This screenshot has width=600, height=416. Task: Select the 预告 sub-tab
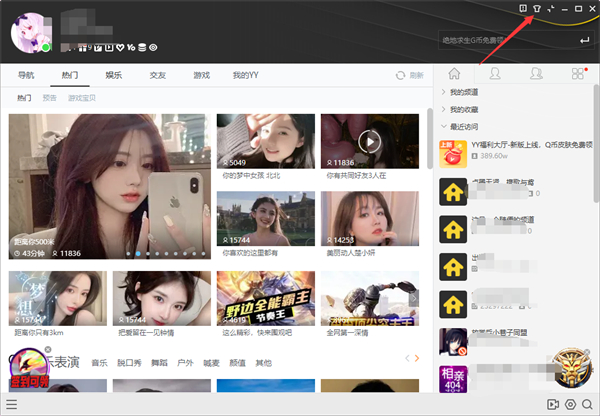[49, 99]
